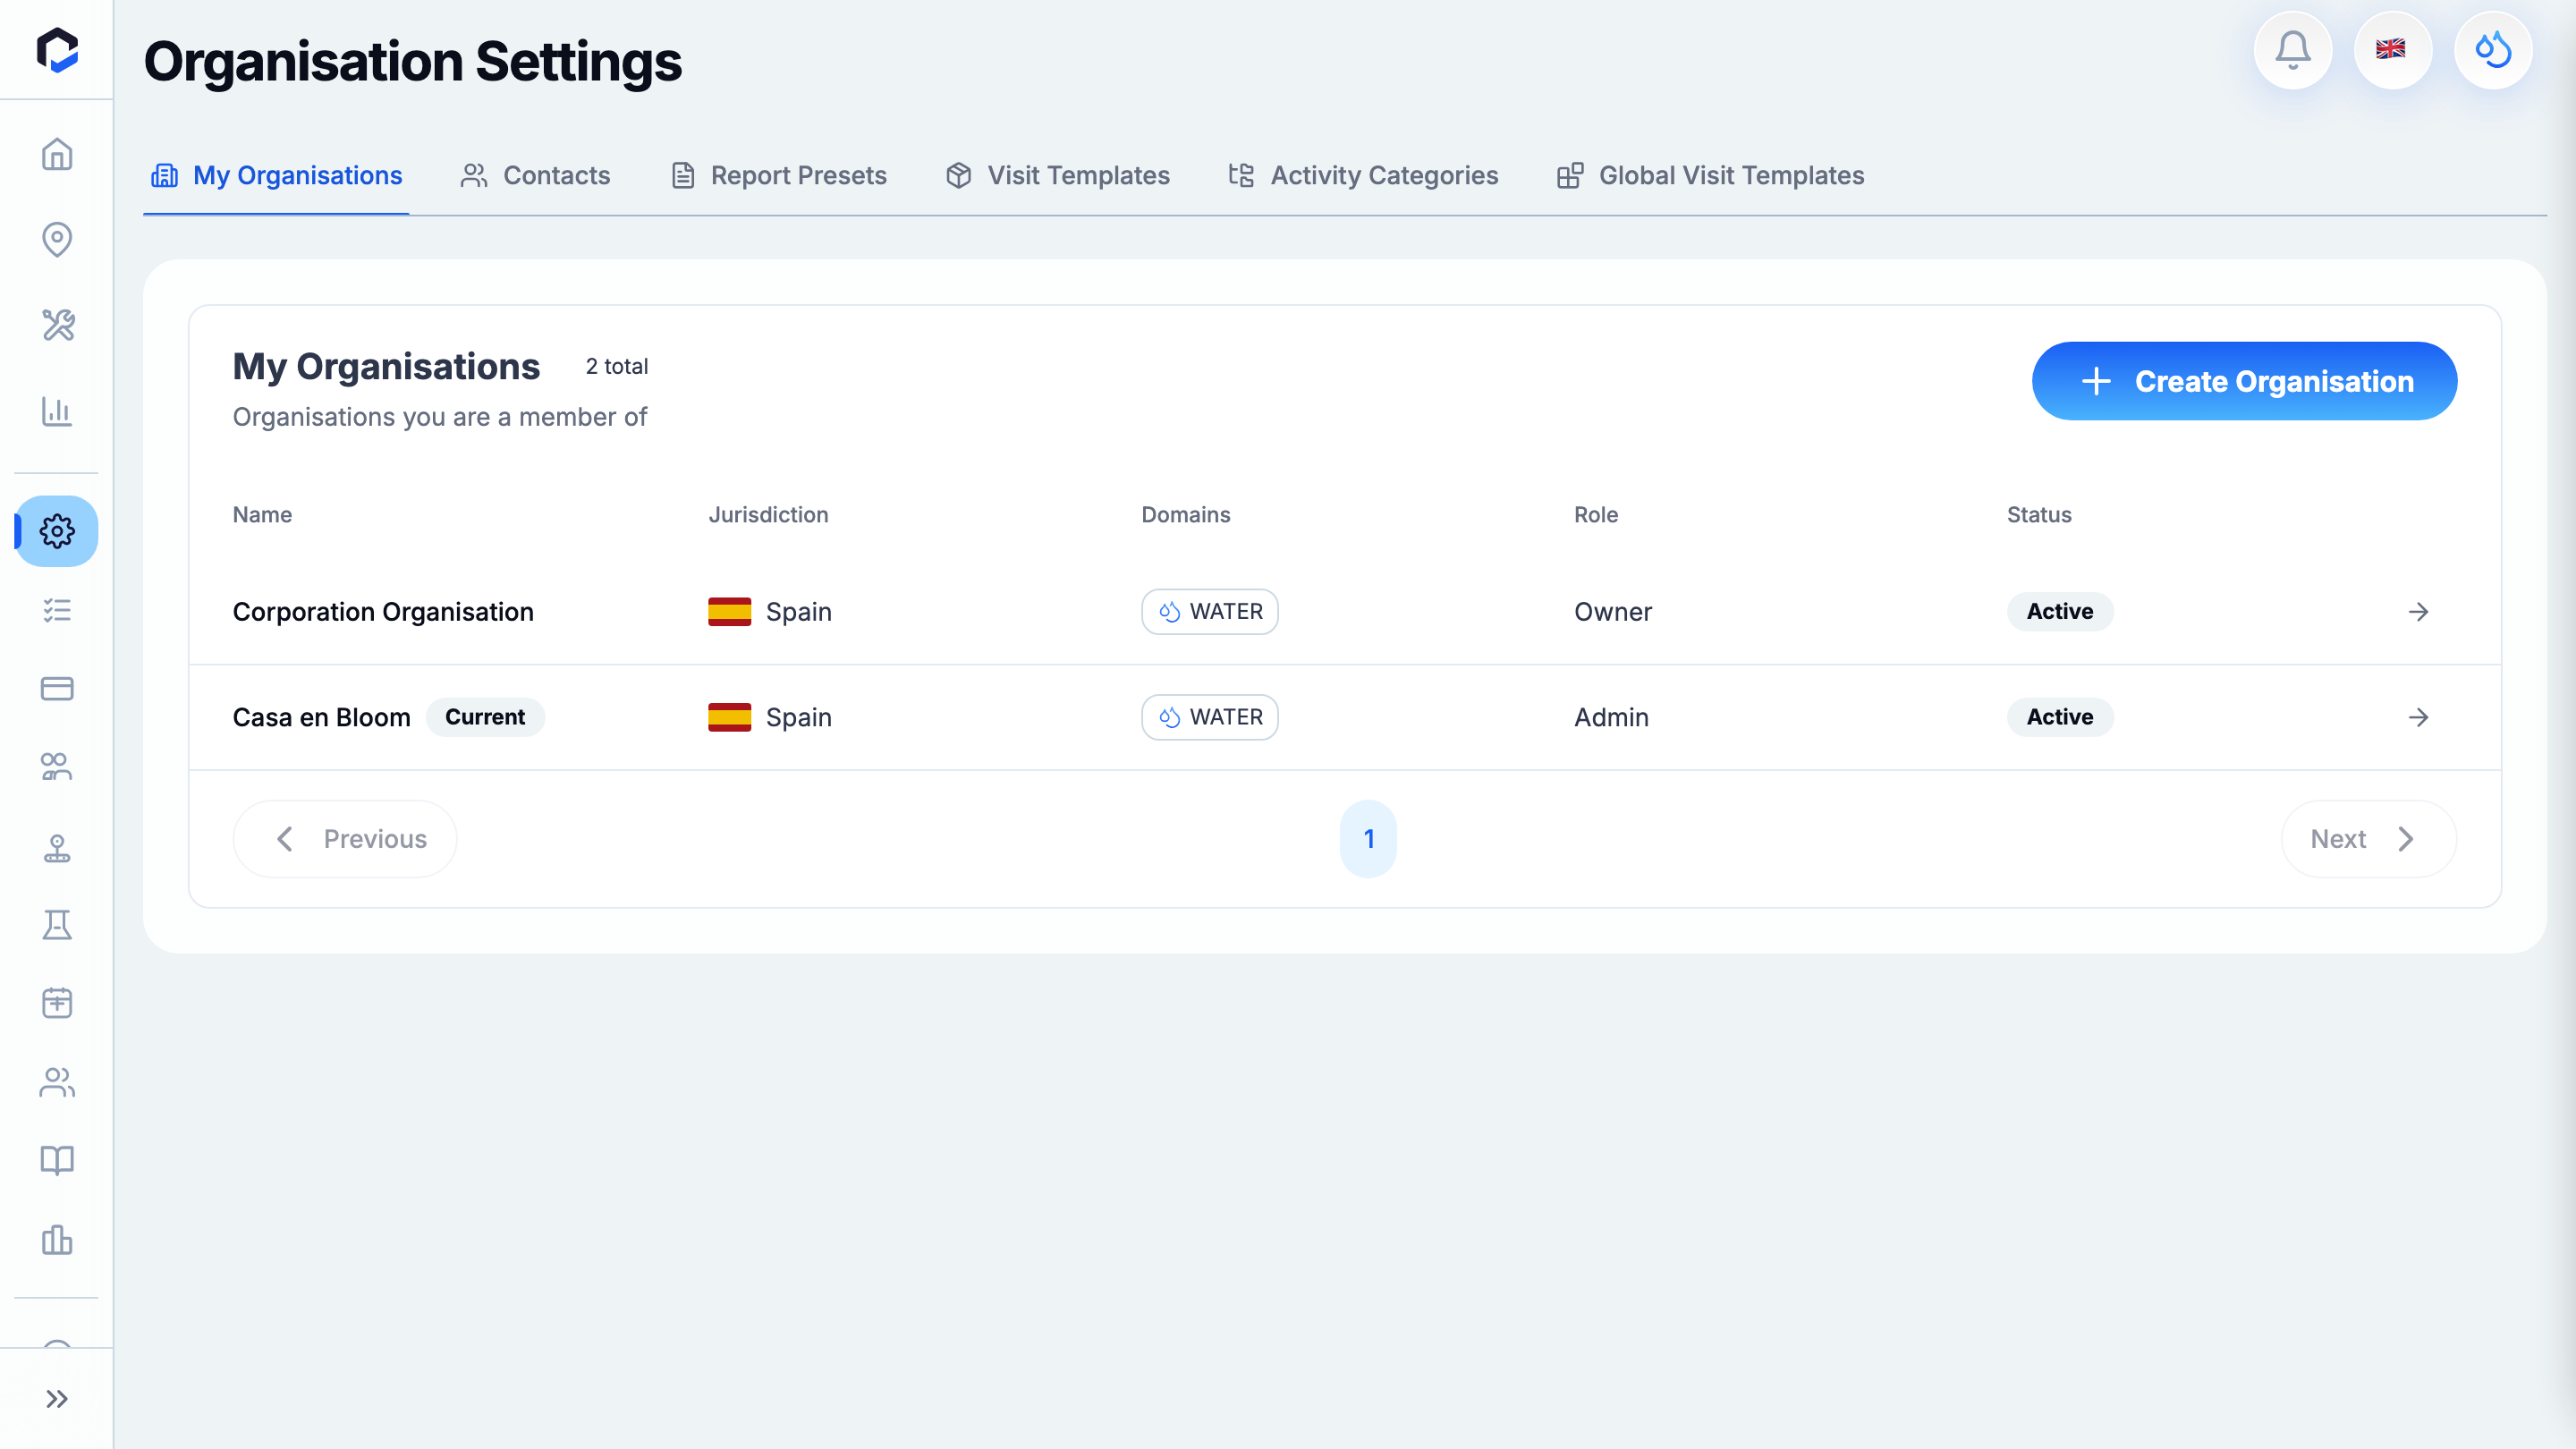
Task: Select the settings gear sidebar icon
Action: pyautogui.click(x=57, y=531)
